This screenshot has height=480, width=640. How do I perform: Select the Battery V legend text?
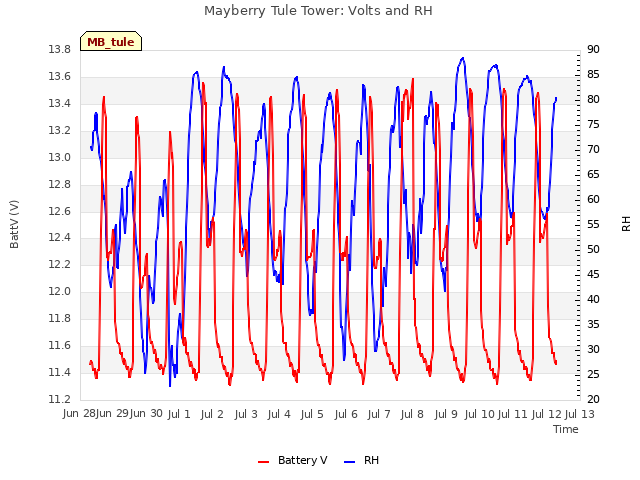[302, 460]
